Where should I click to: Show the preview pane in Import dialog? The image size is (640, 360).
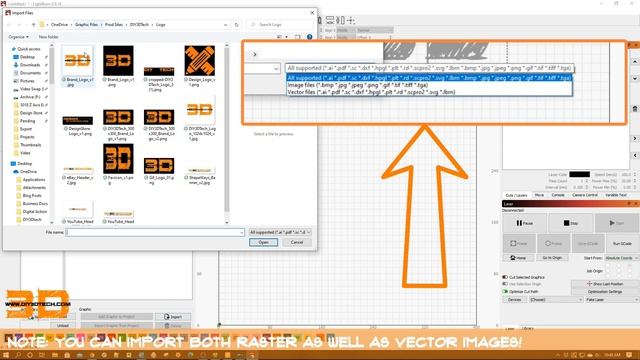(298, 37)
